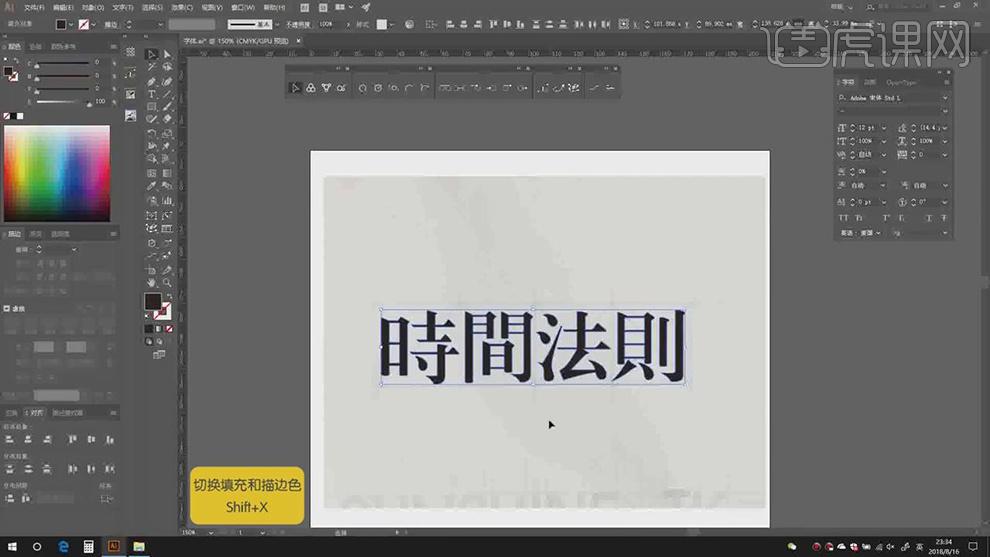990x557 pixels.
Task: Open Microsoft Edge from the taskbar
Action: (63, 546)
